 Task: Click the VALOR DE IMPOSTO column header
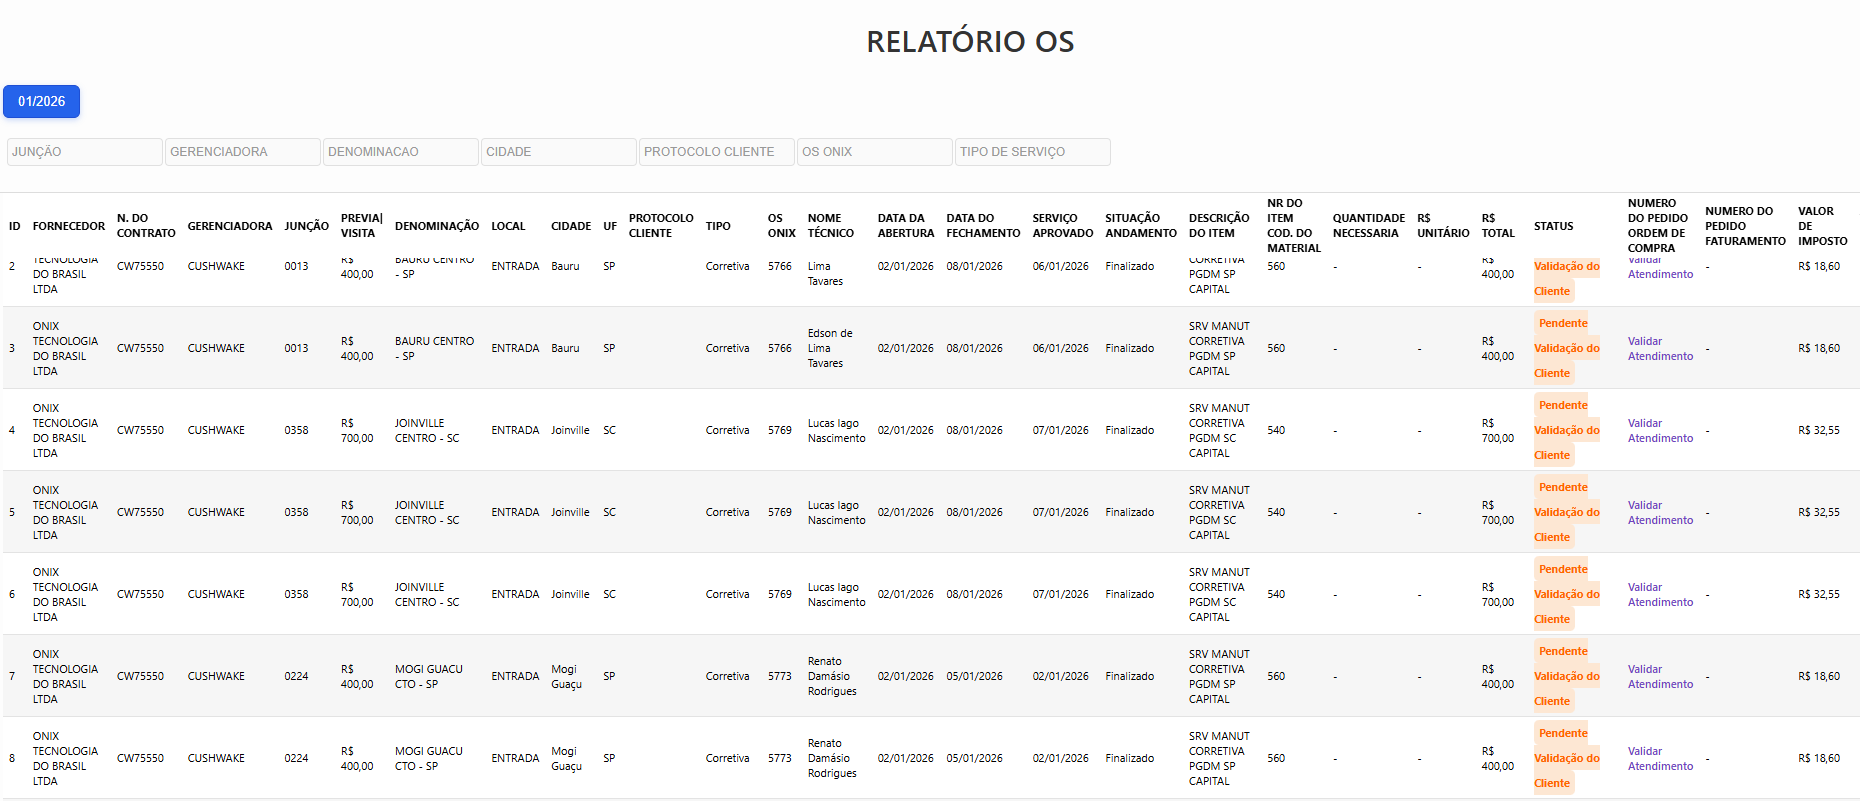click(1822, 226)
